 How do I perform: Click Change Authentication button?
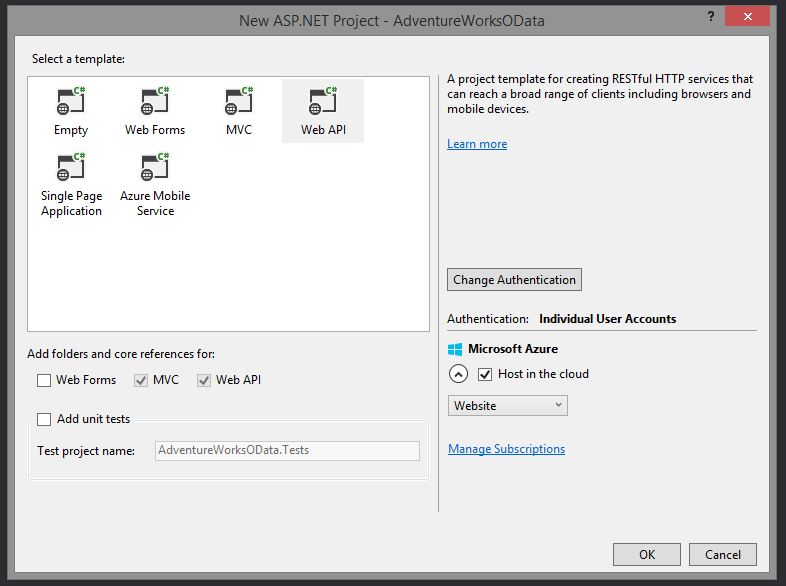coord(514,280)
